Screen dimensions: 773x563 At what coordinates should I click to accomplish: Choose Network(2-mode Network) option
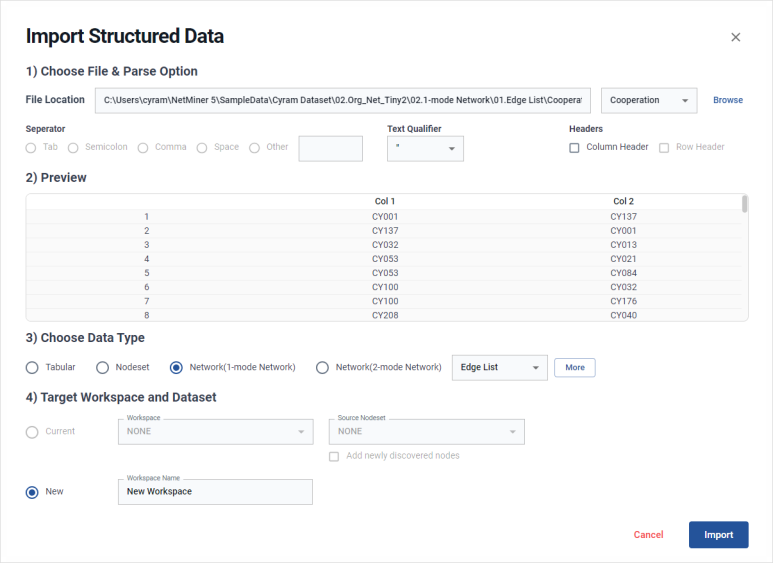322,367
